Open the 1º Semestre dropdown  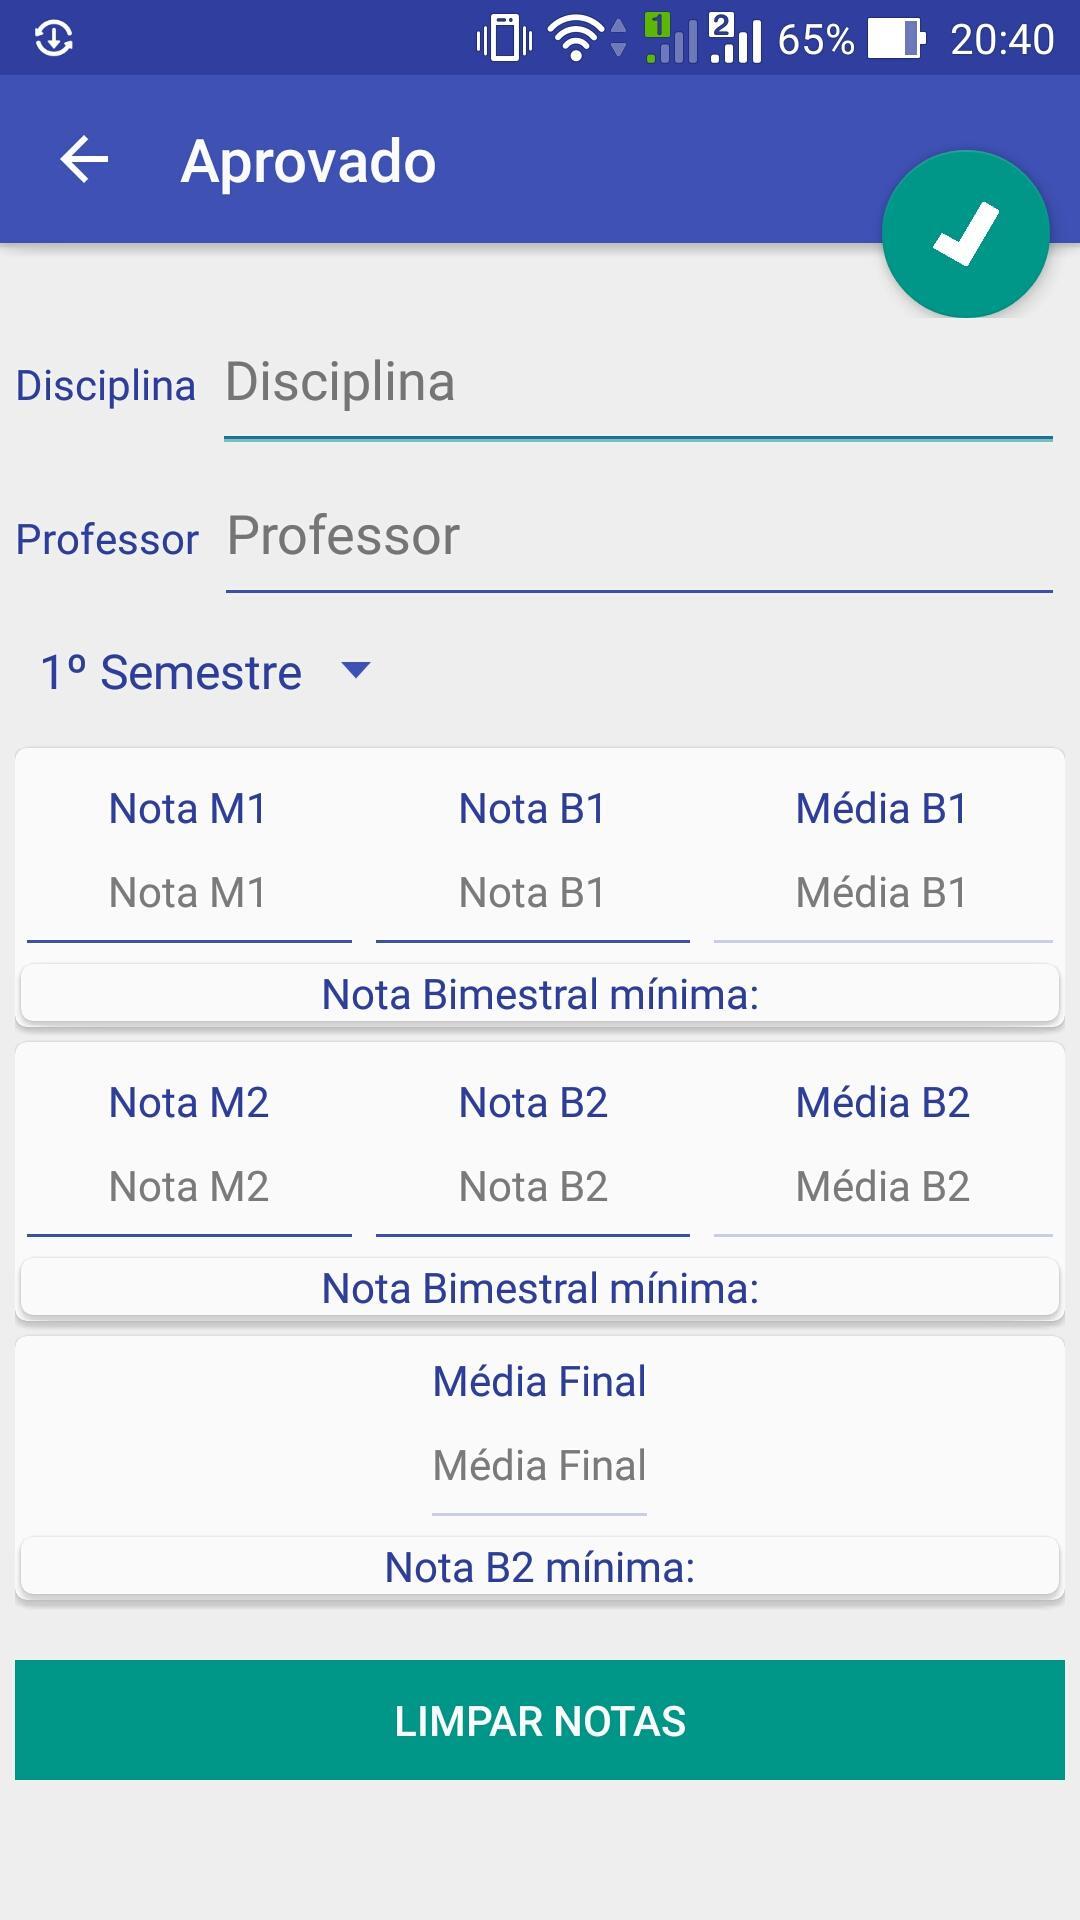click(x=205, y=672)
